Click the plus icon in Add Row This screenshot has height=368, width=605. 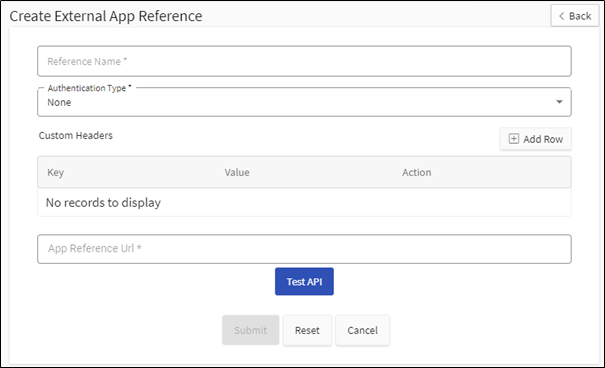click(514, 139)
